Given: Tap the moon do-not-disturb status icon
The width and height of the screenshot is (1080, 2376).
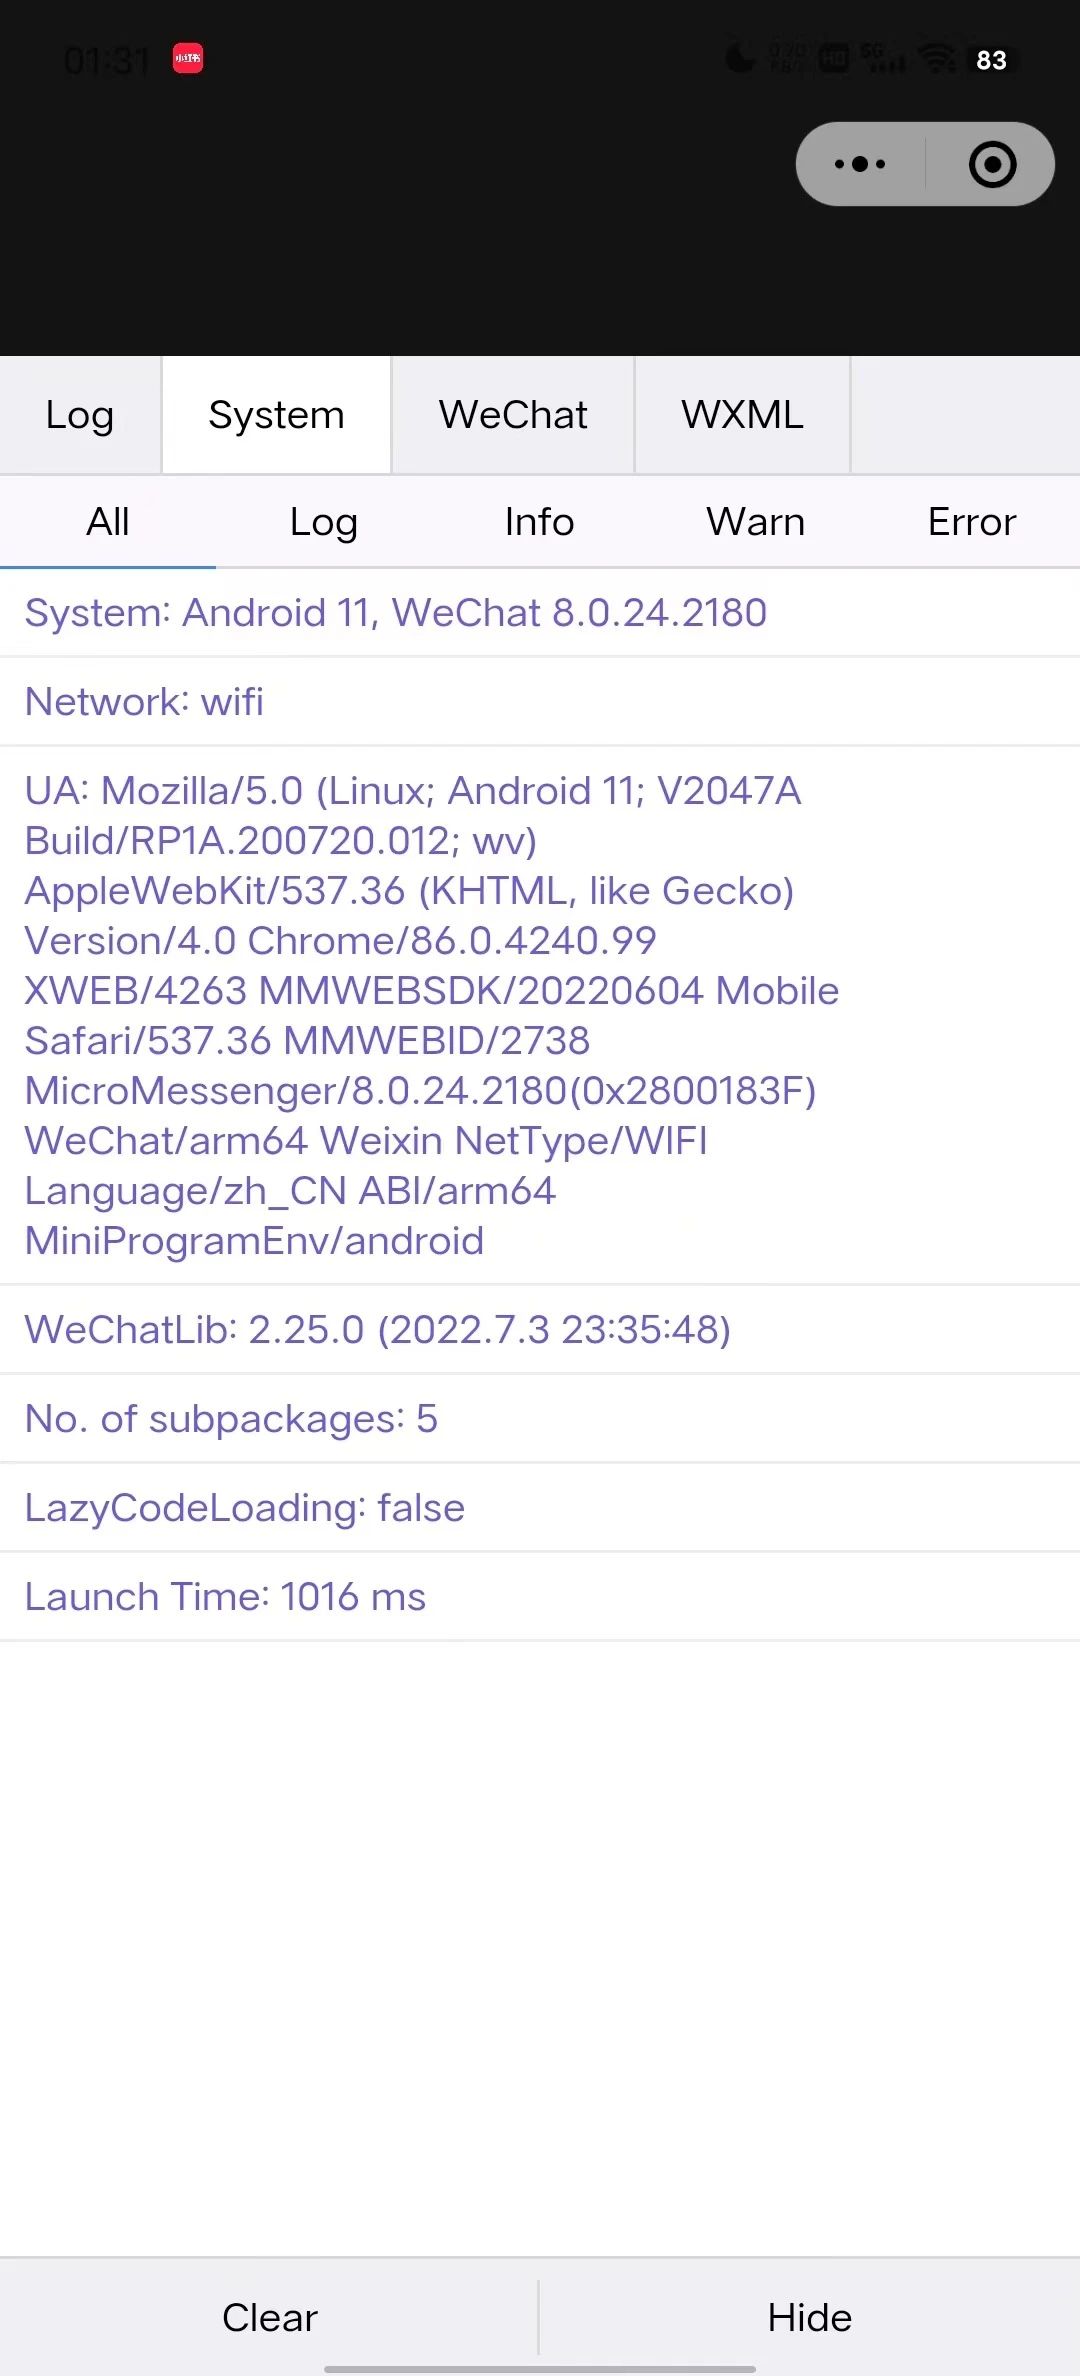Looking at the screenshot, I should click(740, 58).
